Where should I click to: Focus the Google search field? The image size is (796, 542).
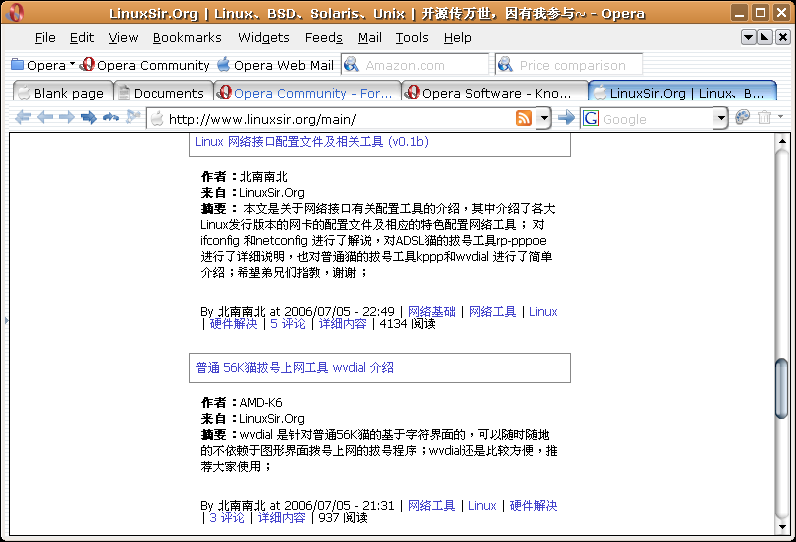[657, 119]
